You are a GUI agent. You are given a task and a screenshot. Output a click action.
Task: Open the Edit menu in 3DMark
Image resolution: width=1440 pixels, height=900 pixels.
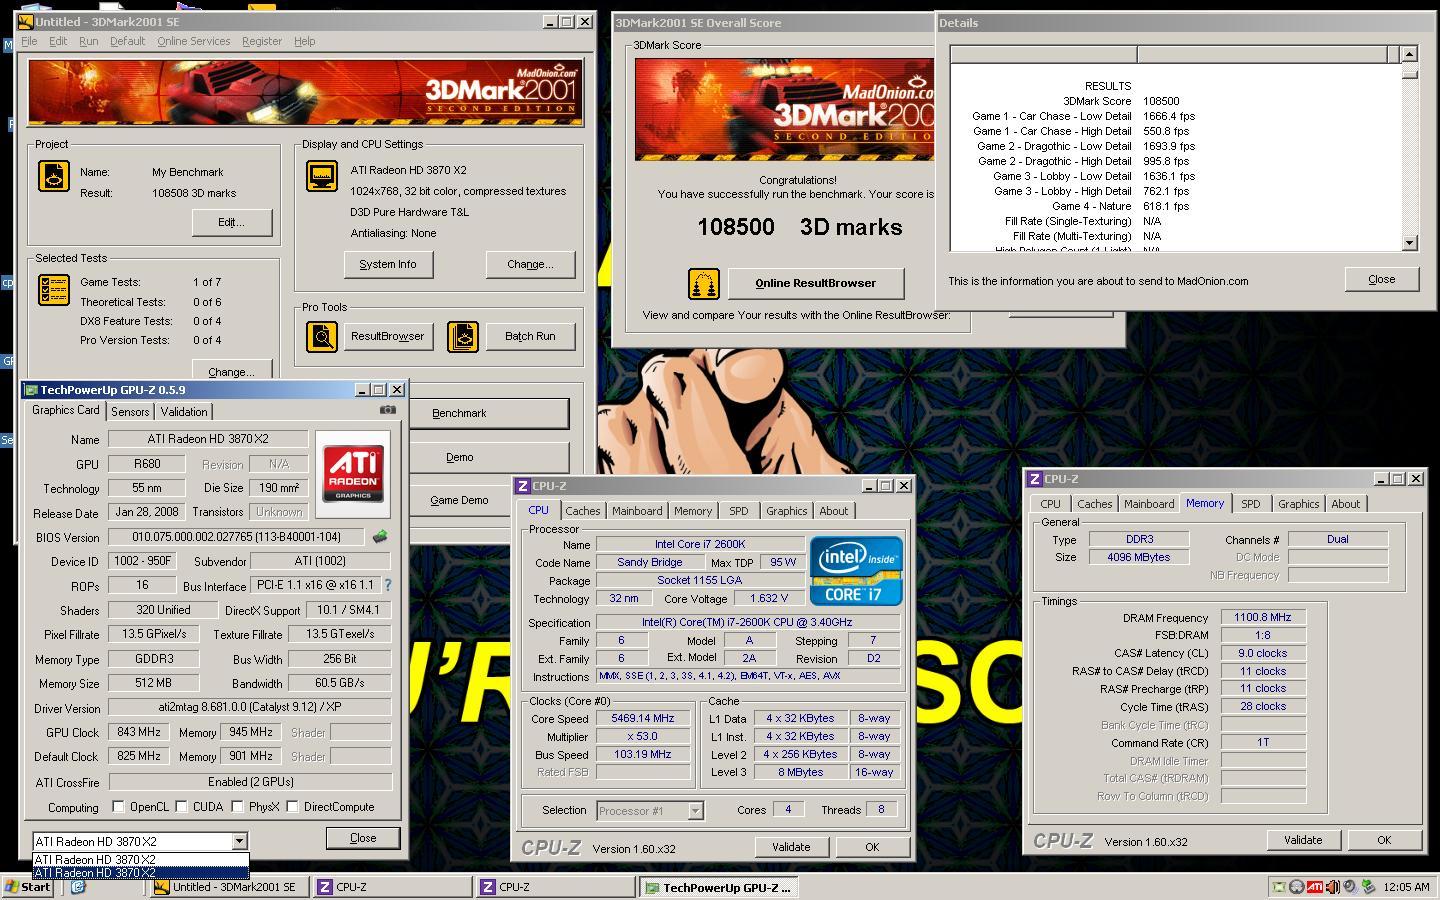58,41
